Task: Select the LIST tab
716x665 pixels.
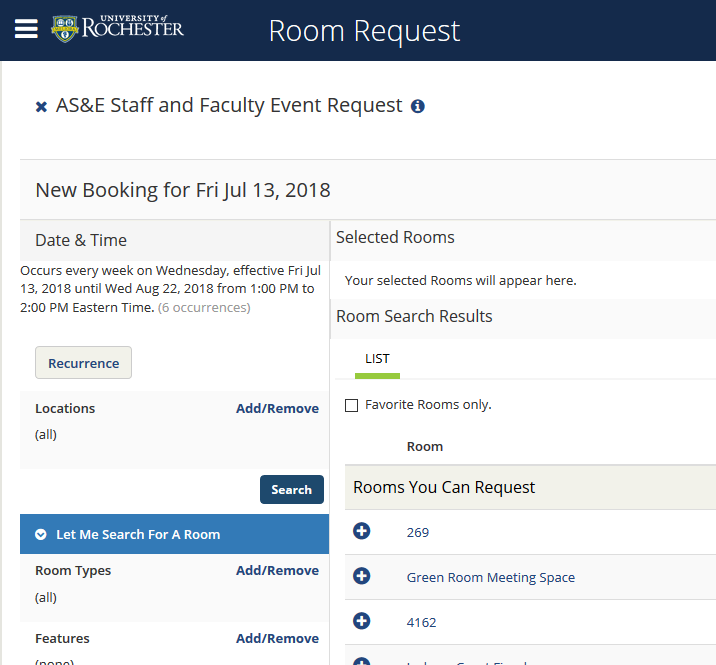Action: point(377,359)
